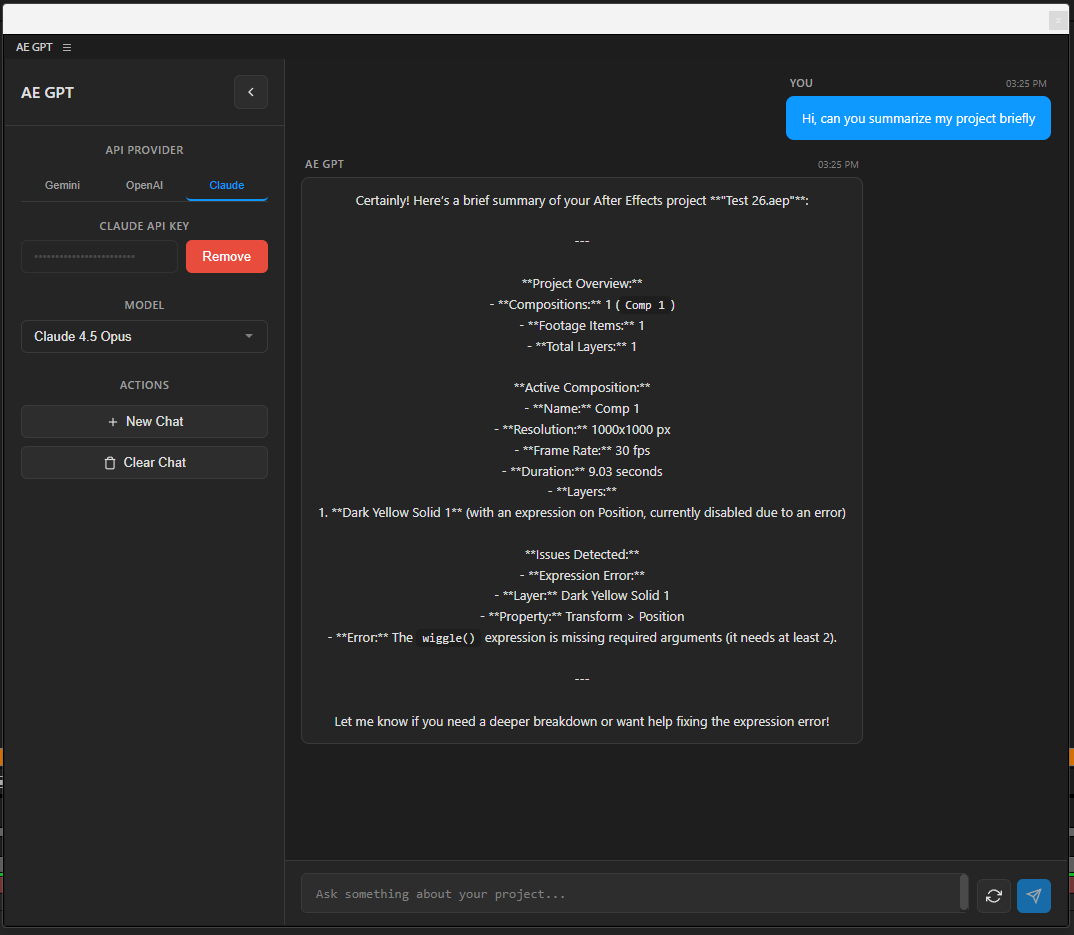Image resolution: width=1074 pixels, height=935 pixels.
Task: Click the AE GPT panel title
Action: 47,92
